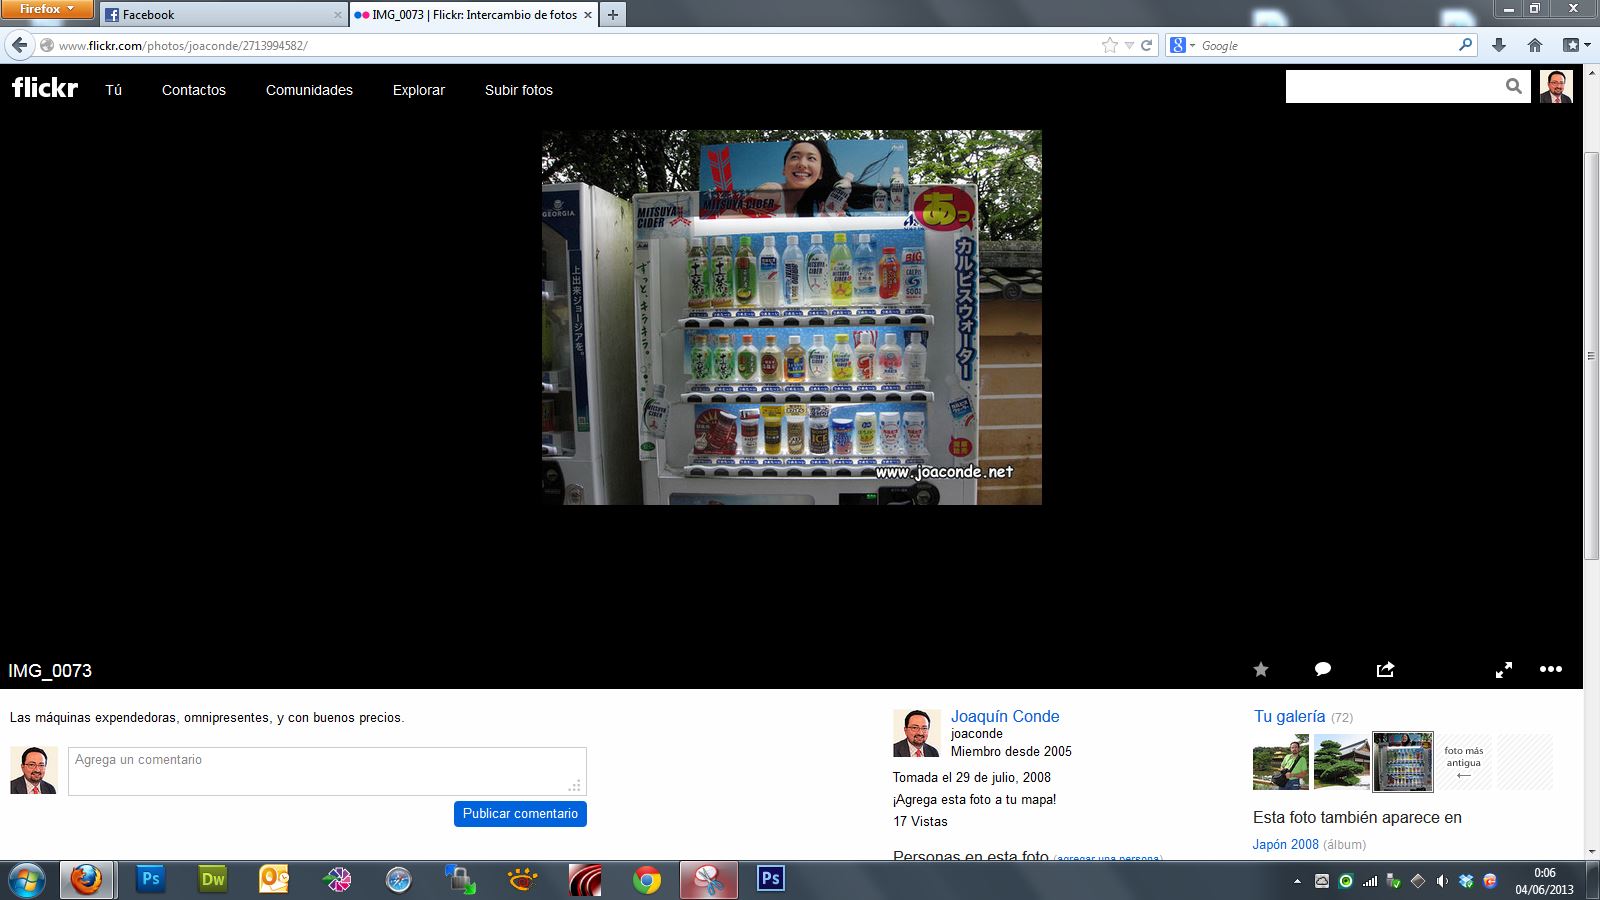Screen dimensions: 1600x900
Task: Open the Firefox menu button
Action: 47,9
